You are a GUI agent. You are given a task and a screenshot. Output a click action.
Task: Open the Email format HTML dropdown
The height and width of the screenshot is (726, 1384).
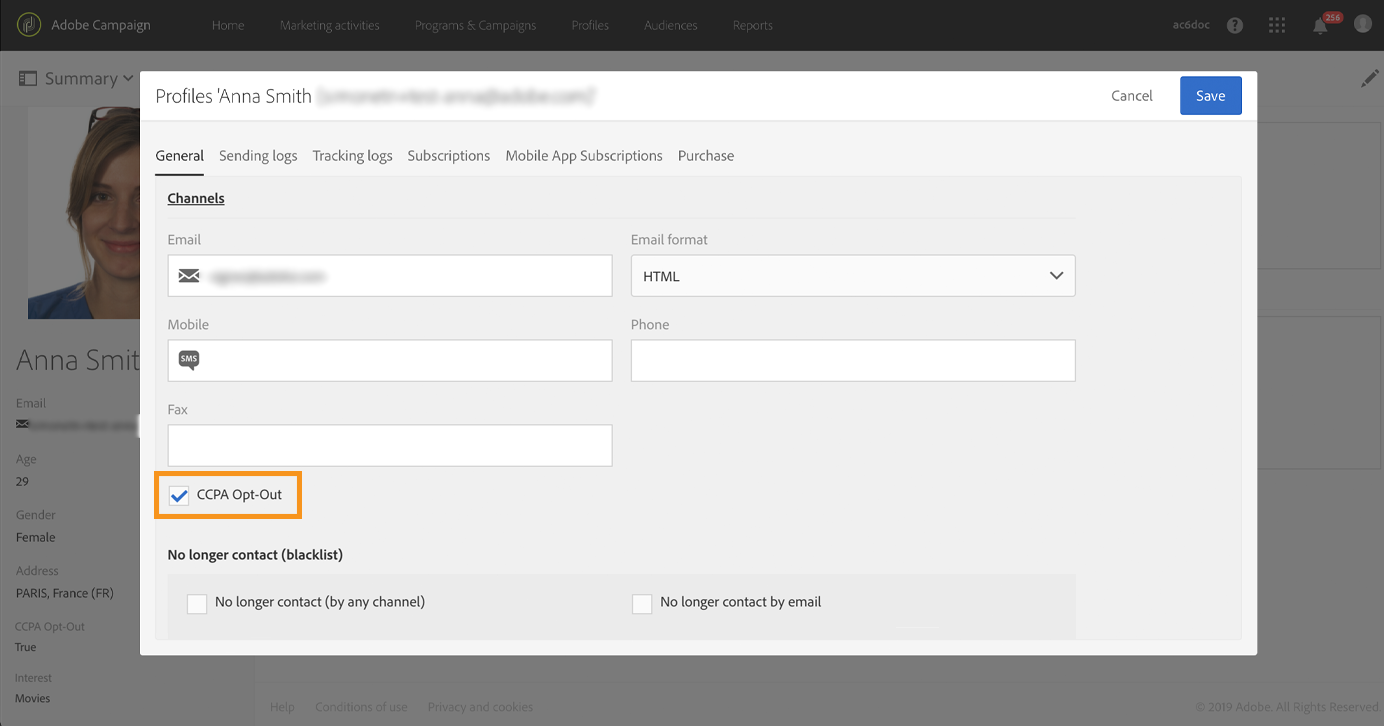click(x=852, y=276)
